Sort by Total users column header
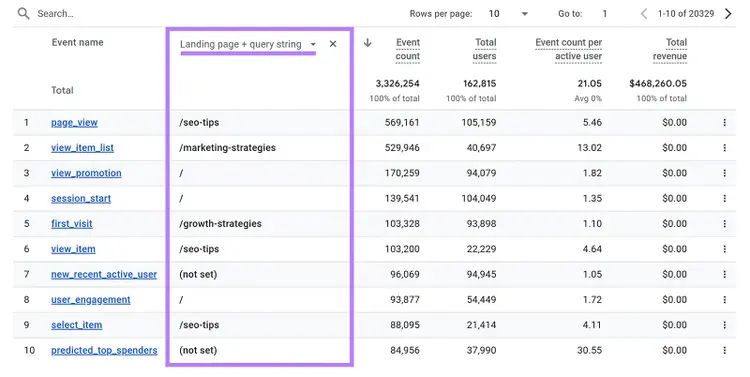 click(x=484, y=49)
